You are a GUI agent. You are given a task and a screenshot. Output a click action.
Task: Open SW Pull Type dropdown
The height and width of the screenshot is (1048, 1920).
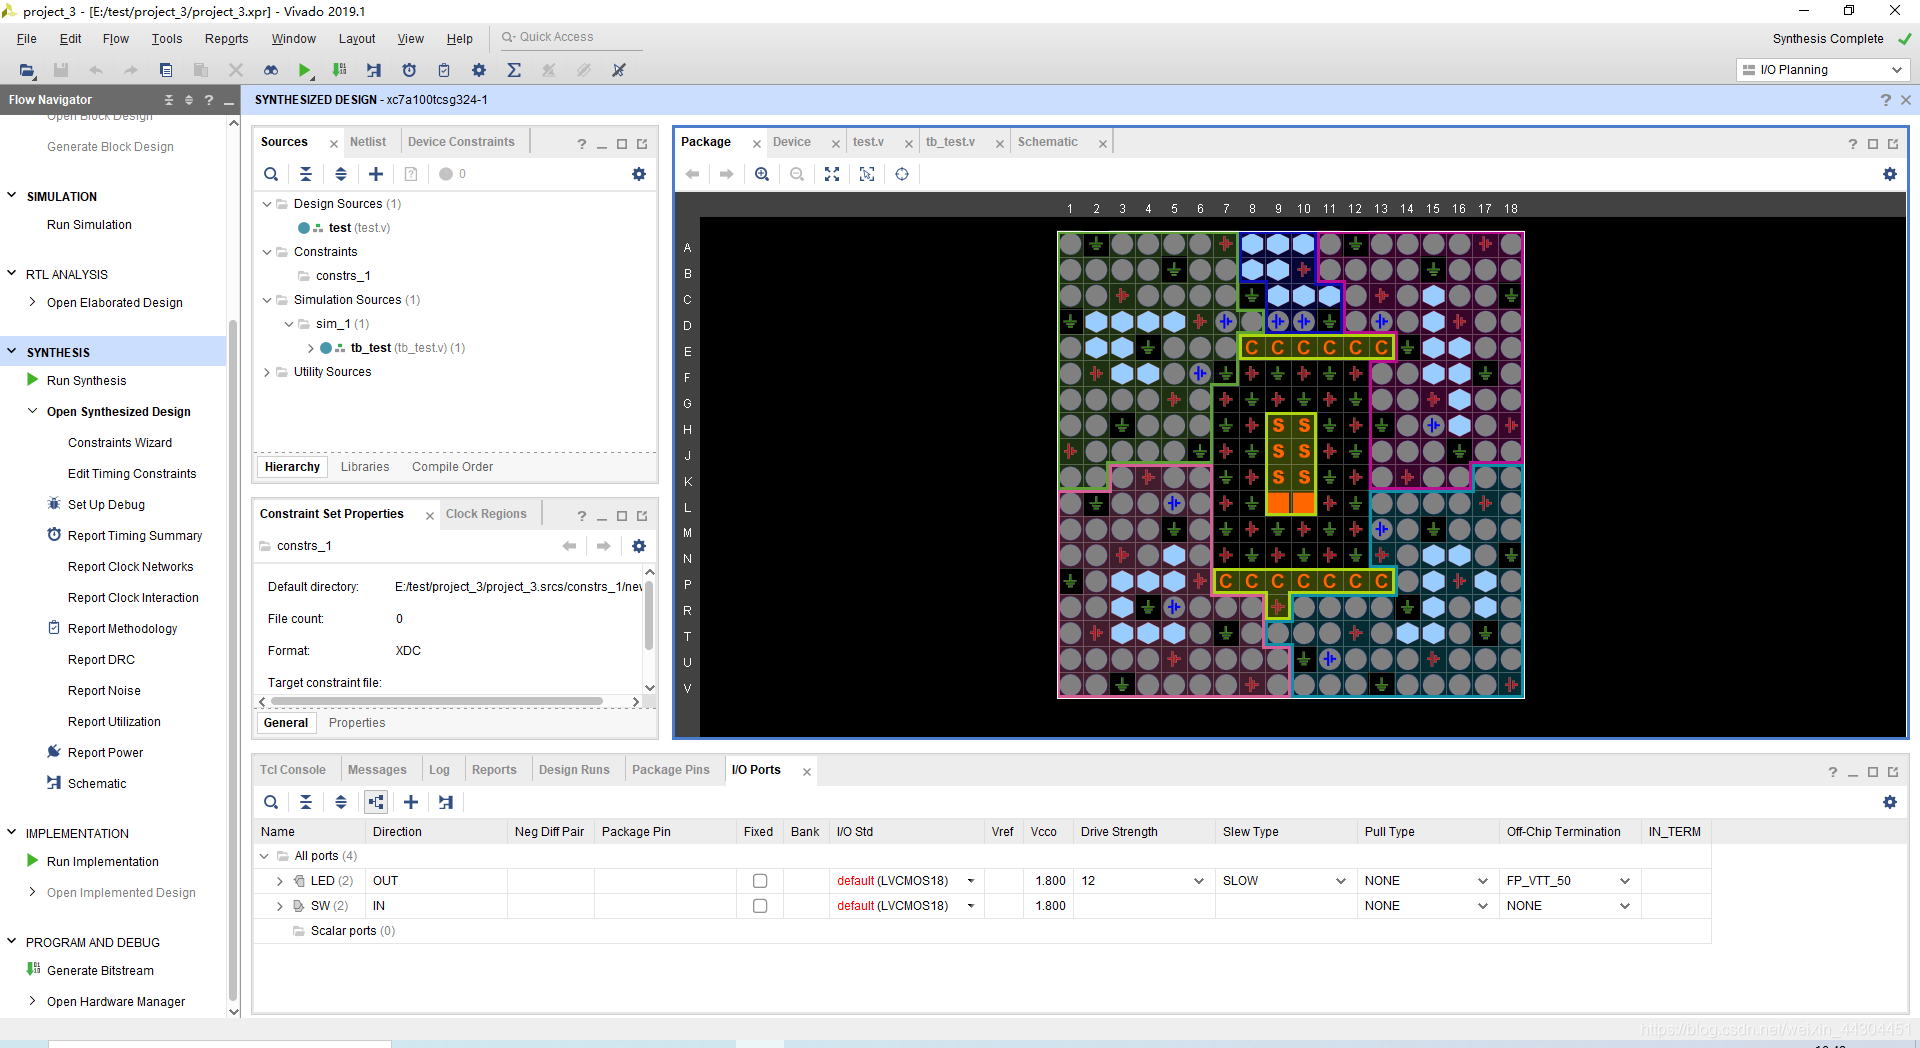click(1483, 906)
